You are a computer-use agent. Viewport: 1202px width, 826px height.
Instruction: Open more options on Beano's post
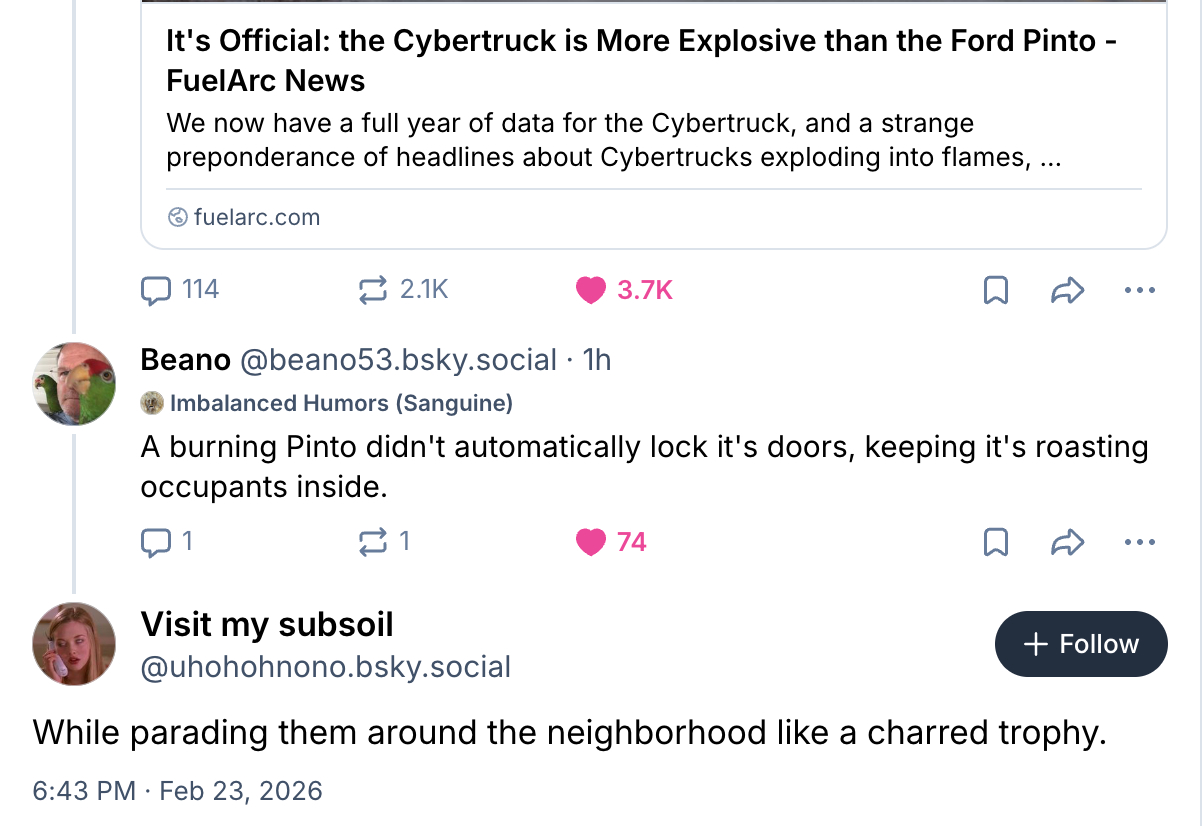click(1140, 543)
